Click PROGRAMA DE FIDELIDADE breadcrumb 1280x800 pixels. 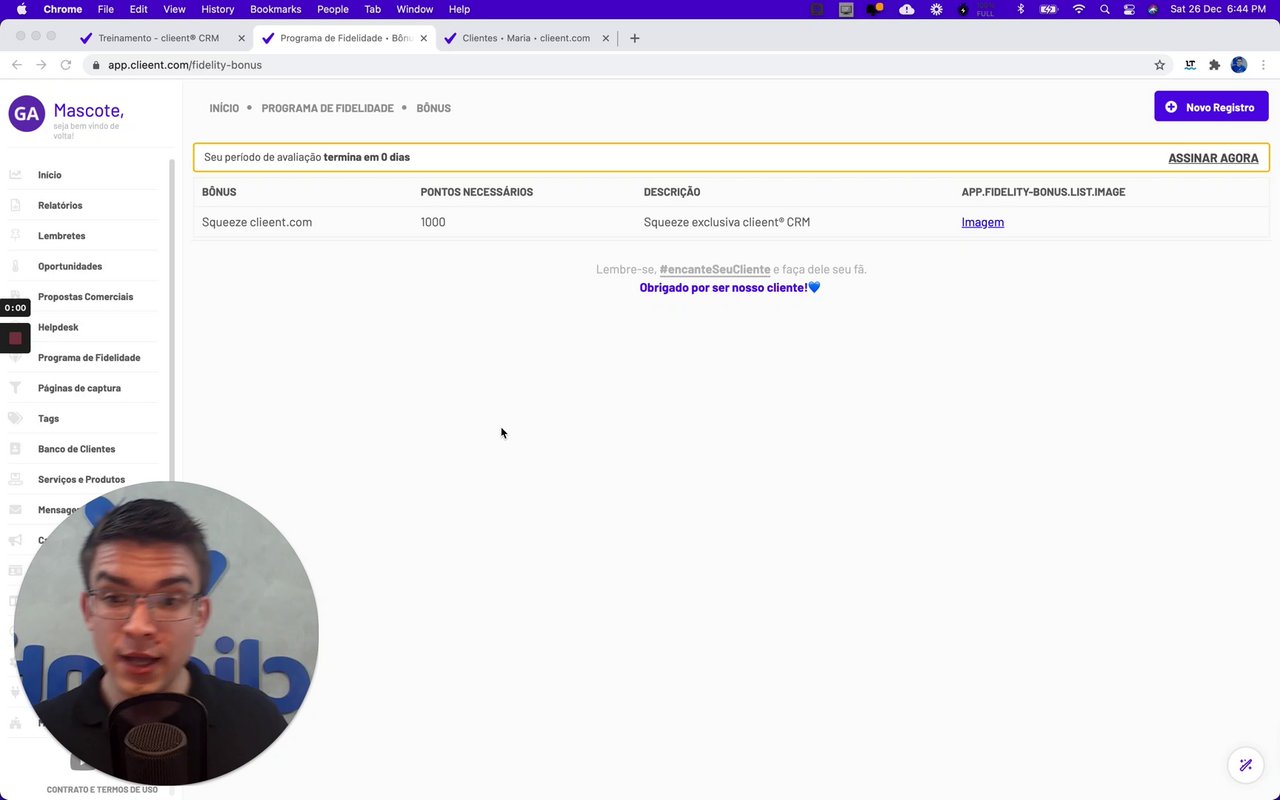327,108
